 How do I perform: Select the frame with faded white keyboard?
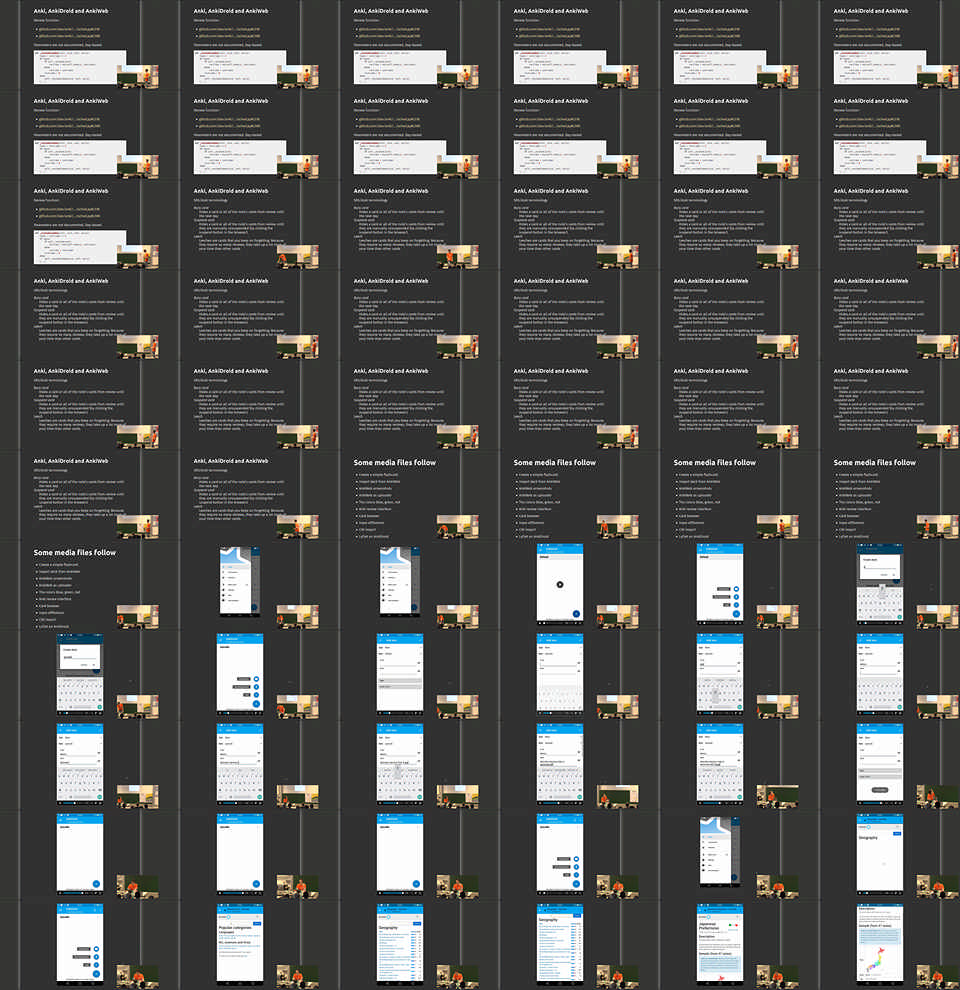click(x=560, y=674)
